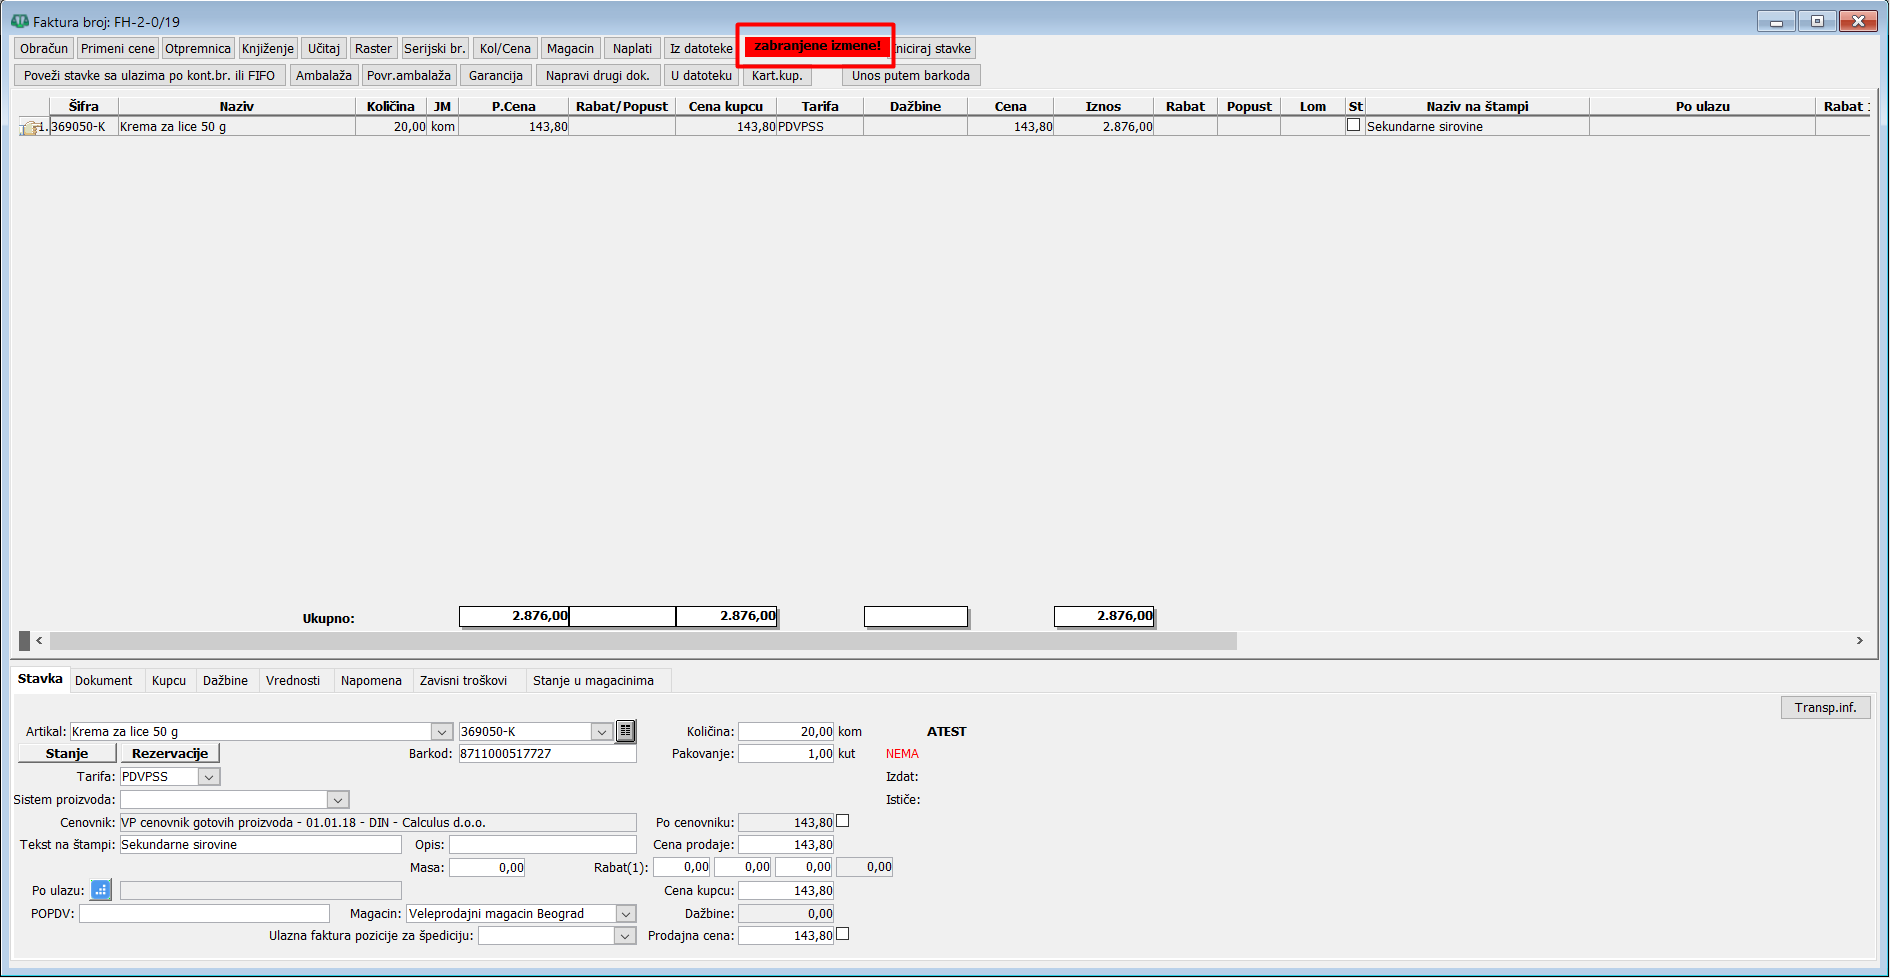The width and height of the screenshot is (1890, 978).
Task: Toggle the St checkbox in item row
Action: click(1353, 125)
